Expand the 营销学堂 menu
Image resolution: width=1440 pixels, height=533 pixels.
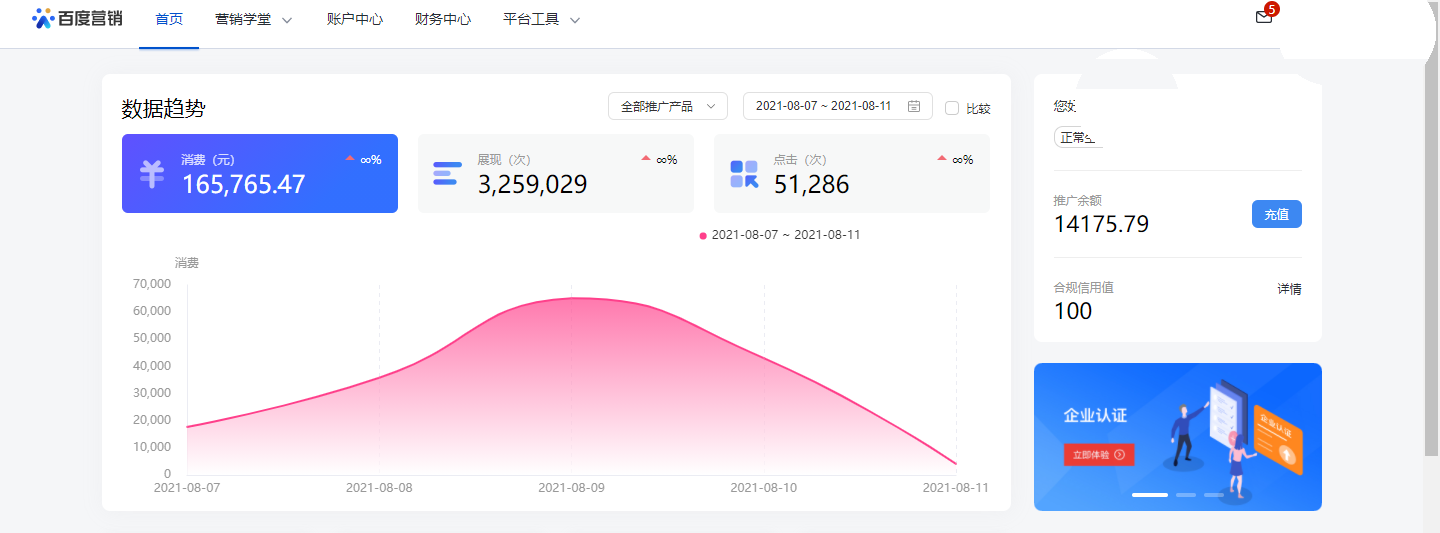(x=253, y=19)
